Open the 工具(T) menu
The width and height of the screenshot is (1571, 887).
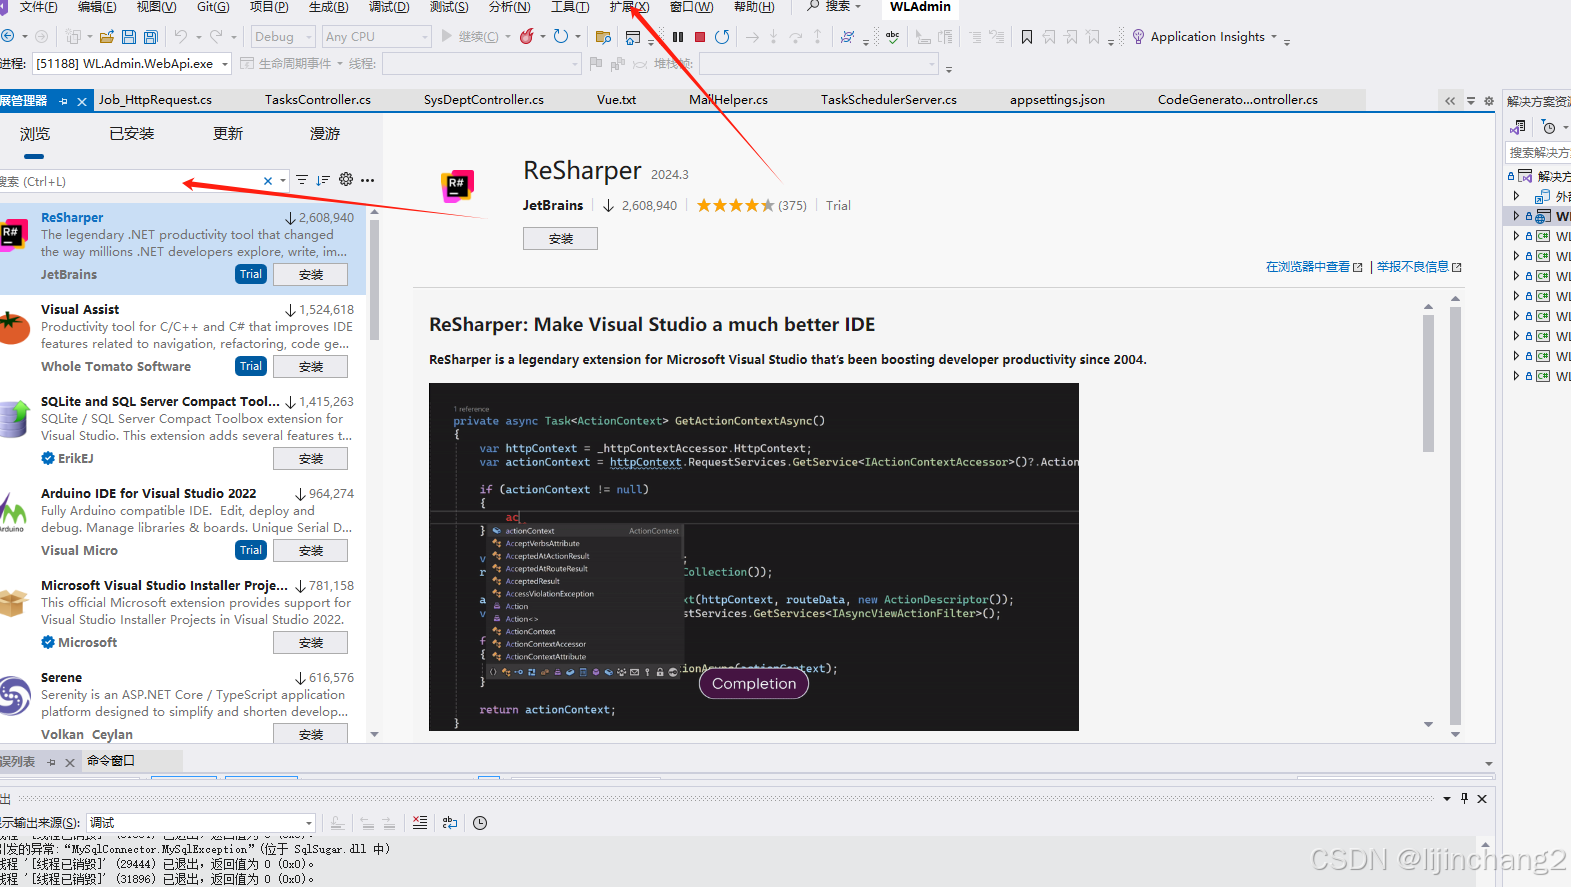tap(570, 7)
